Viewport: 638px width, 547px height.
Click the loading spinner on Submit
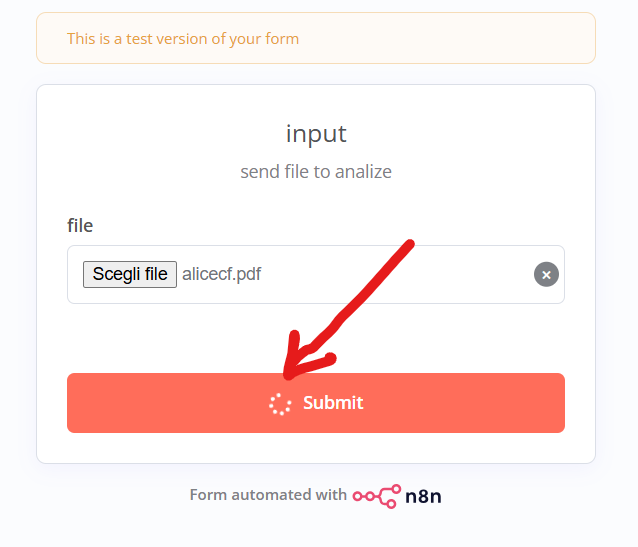click(280, 403)
